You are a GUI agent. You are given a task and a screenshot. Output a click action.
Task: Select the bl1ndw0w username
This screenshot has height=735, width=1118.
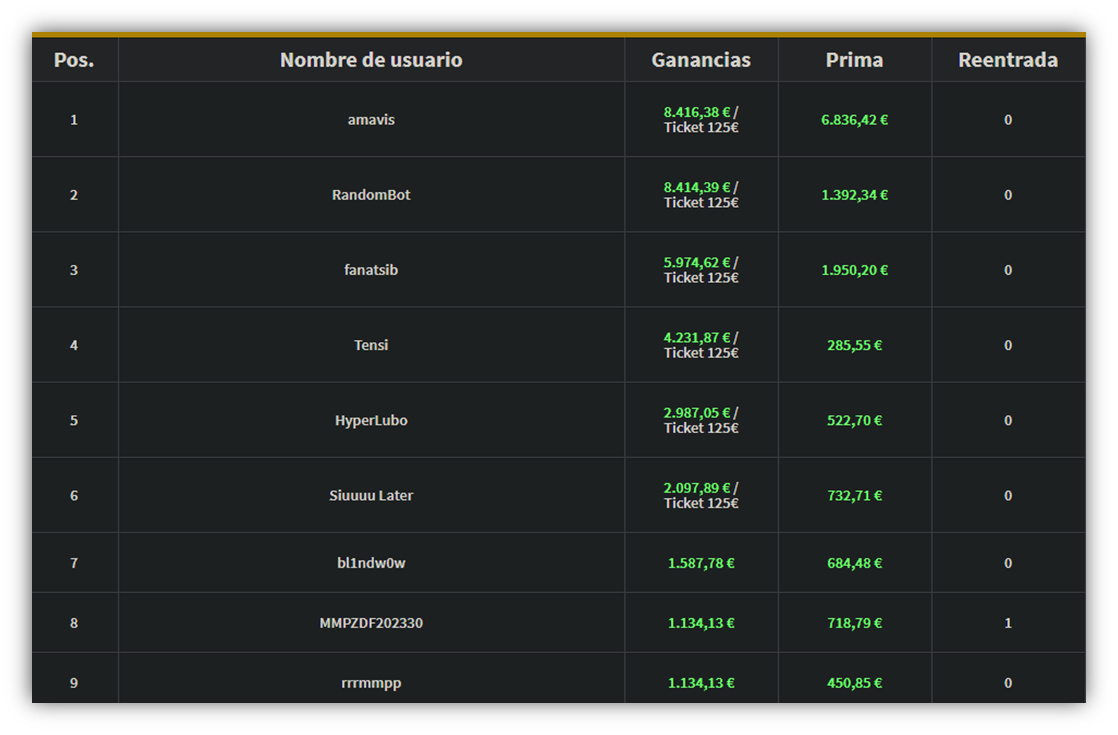click(371, 563)
